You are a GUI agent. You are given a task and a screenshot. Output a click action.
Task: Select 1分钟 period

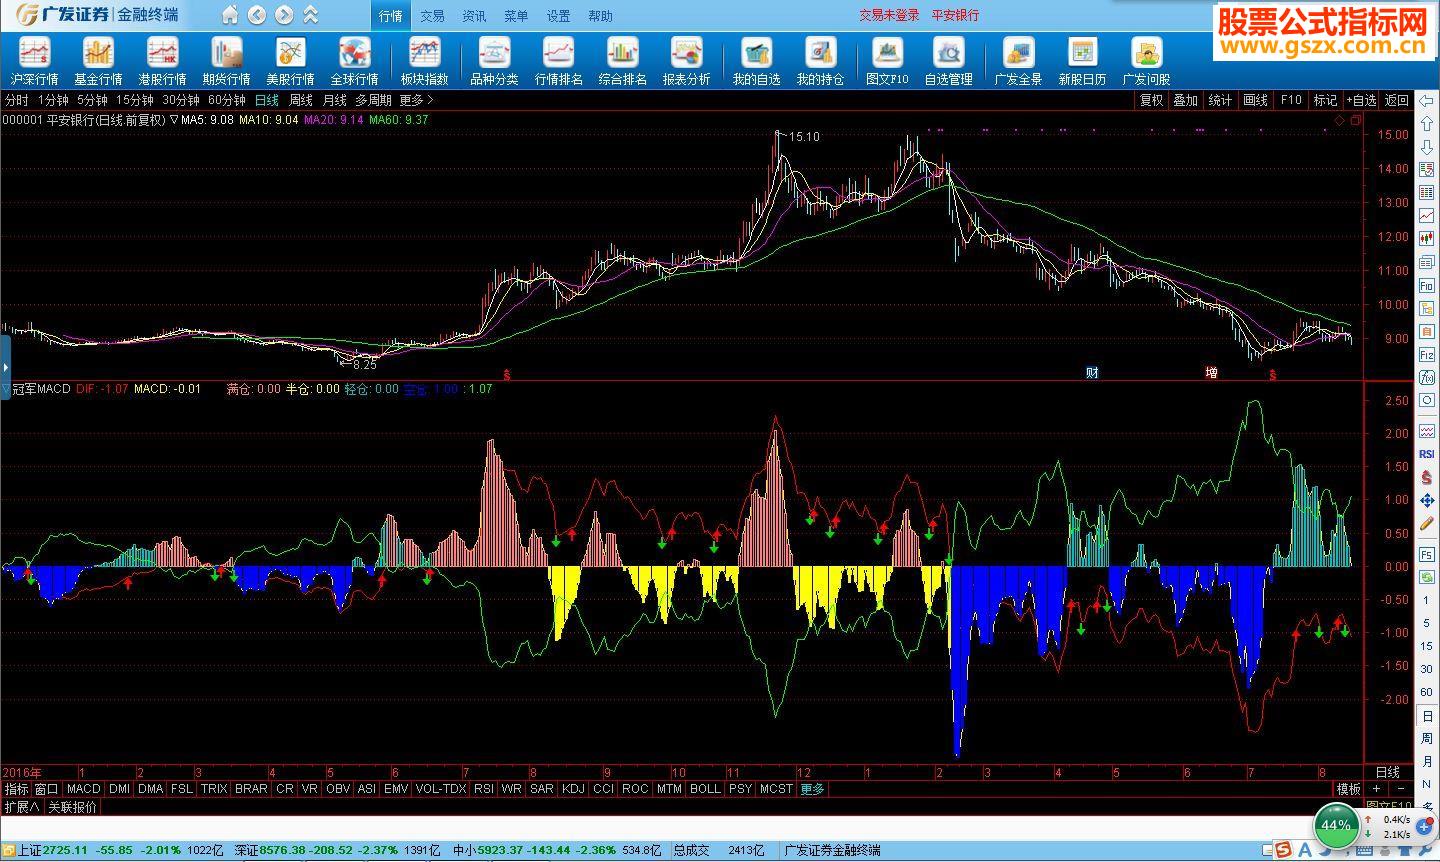coord(53,100)
